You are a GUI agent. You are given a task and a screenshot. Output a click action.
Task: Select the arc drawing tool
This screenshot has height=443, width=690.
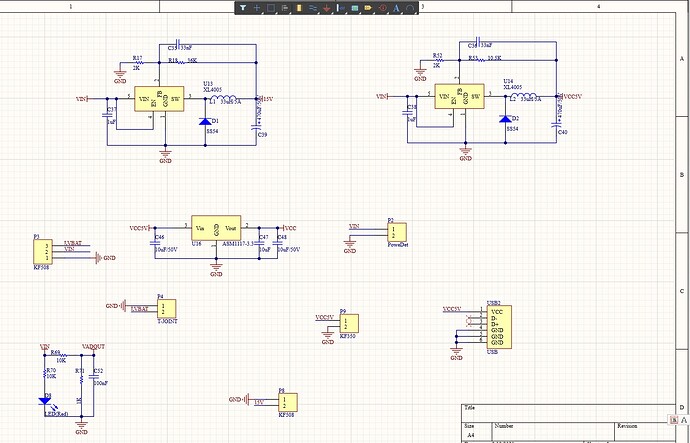tap(411, 7)
